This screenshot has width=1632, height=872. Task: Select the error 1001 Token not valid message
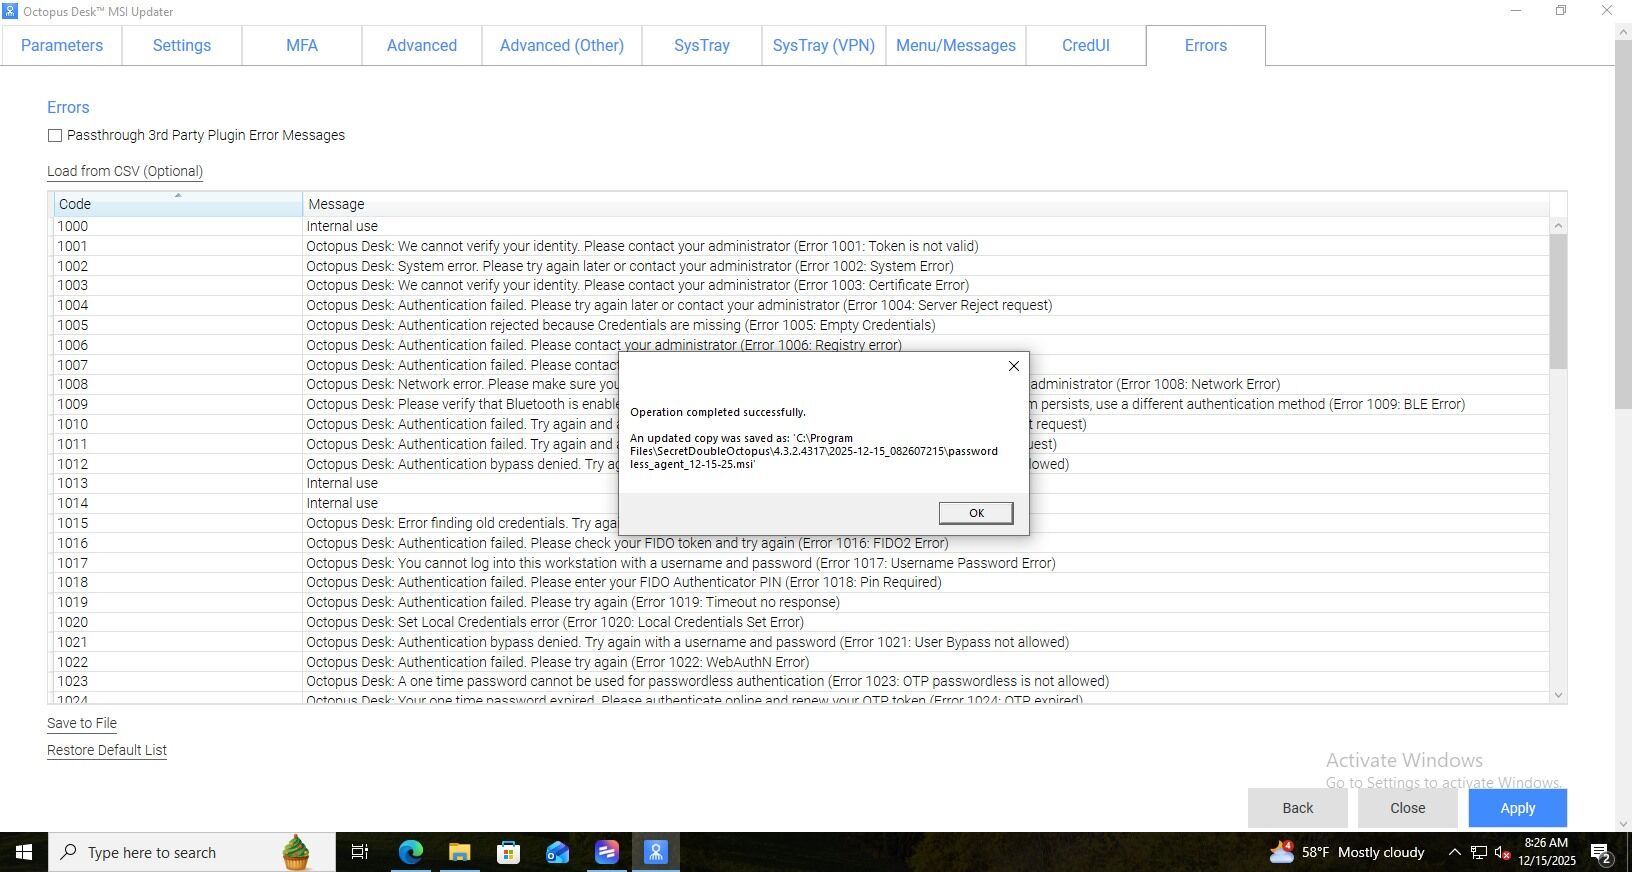(x=642, y=246)
